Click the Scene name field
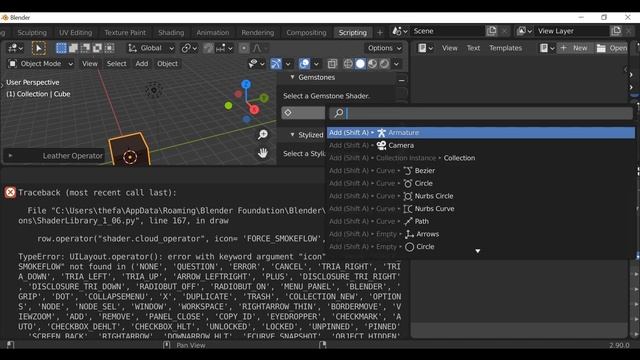Screen dimensions: 640x360 [447, 31]
